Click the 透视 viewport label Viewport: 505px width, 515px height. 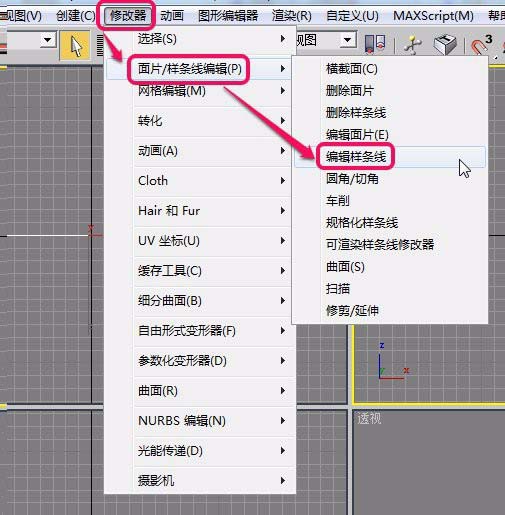coord(369,418)
